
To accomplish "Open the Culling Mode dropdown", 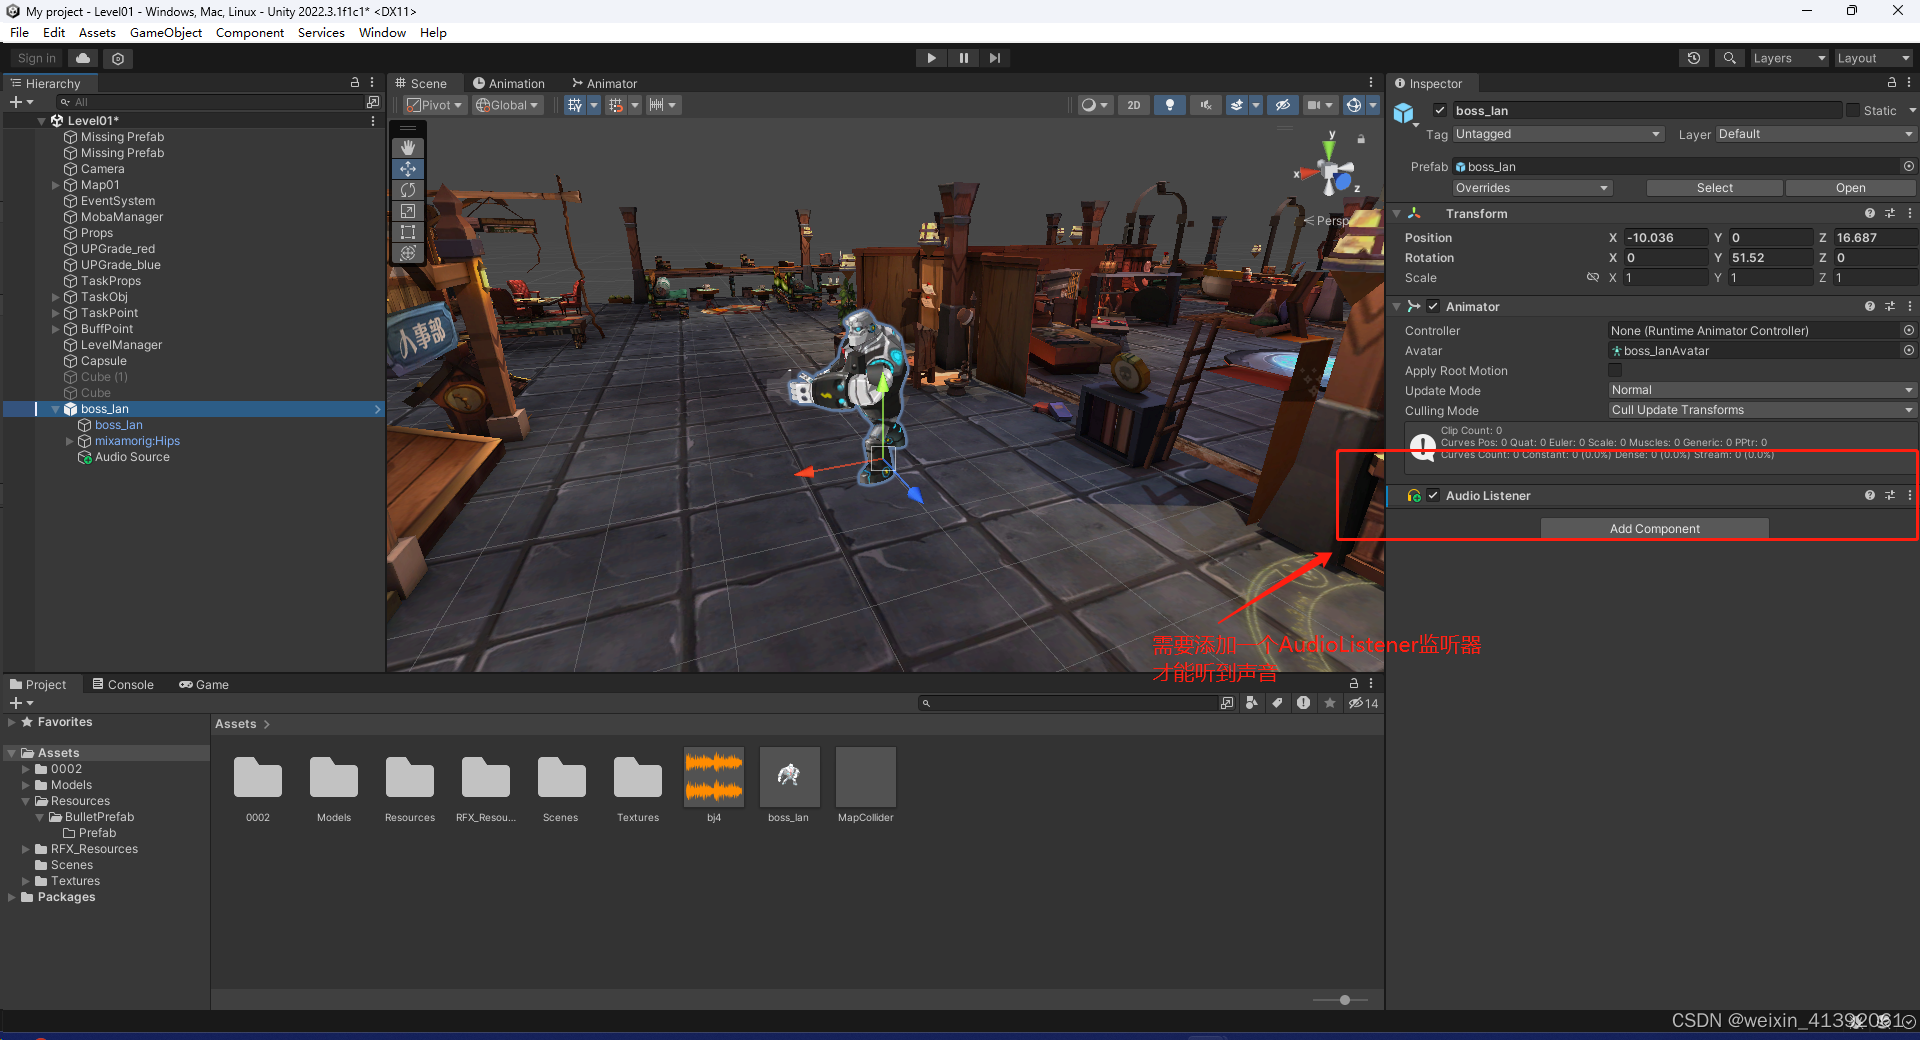I will 1761,410.
